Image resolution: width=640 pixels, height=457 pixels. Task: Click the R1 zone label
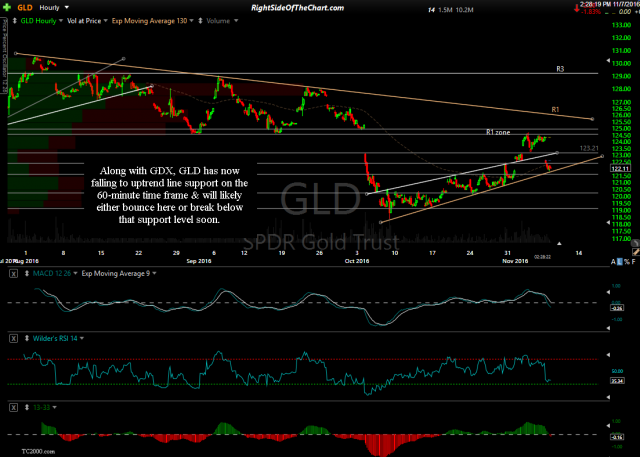pos(498,132)
